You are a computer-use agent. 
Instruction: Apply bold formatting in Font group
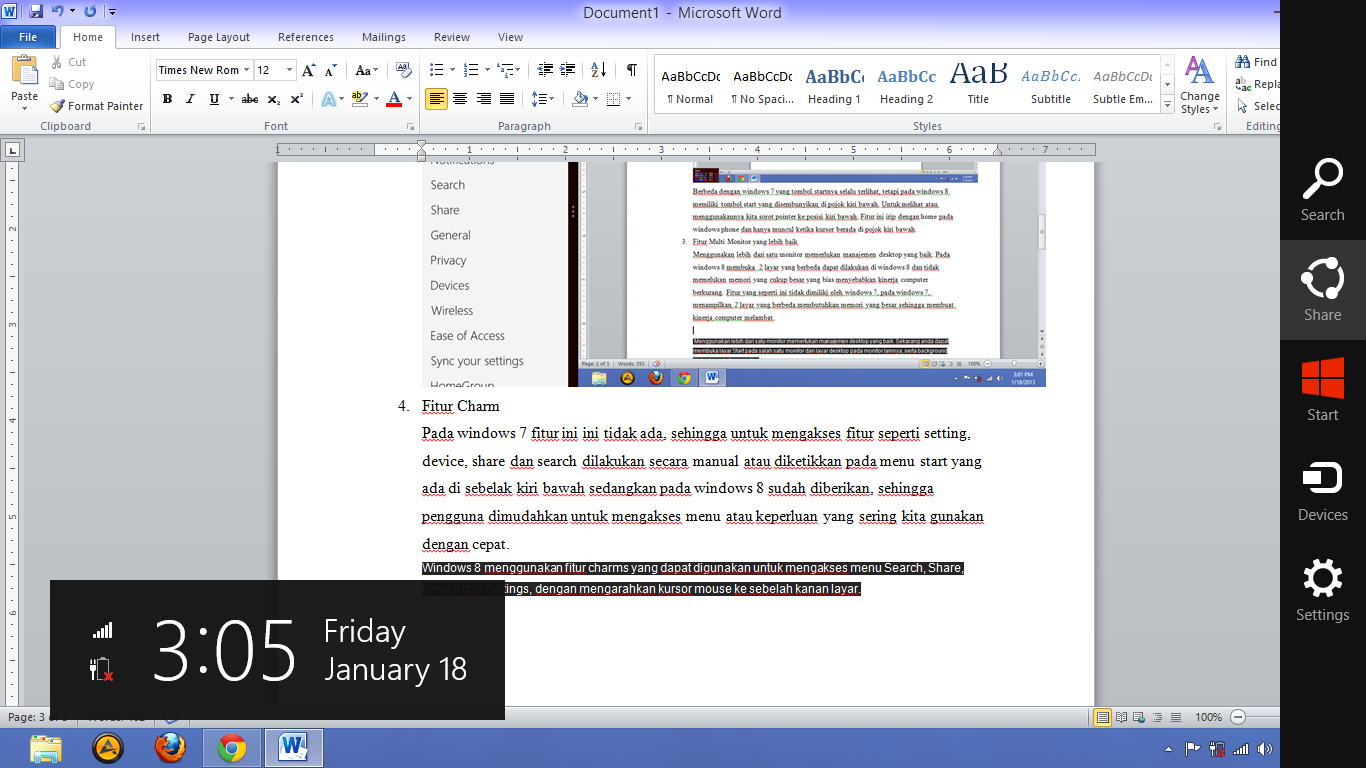(167, 99)
